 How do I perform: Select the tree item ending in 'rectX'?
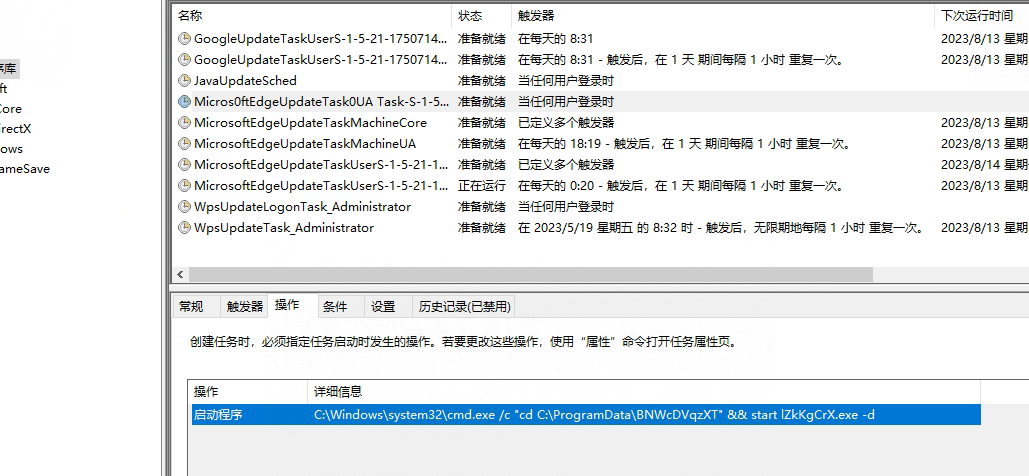16,129
